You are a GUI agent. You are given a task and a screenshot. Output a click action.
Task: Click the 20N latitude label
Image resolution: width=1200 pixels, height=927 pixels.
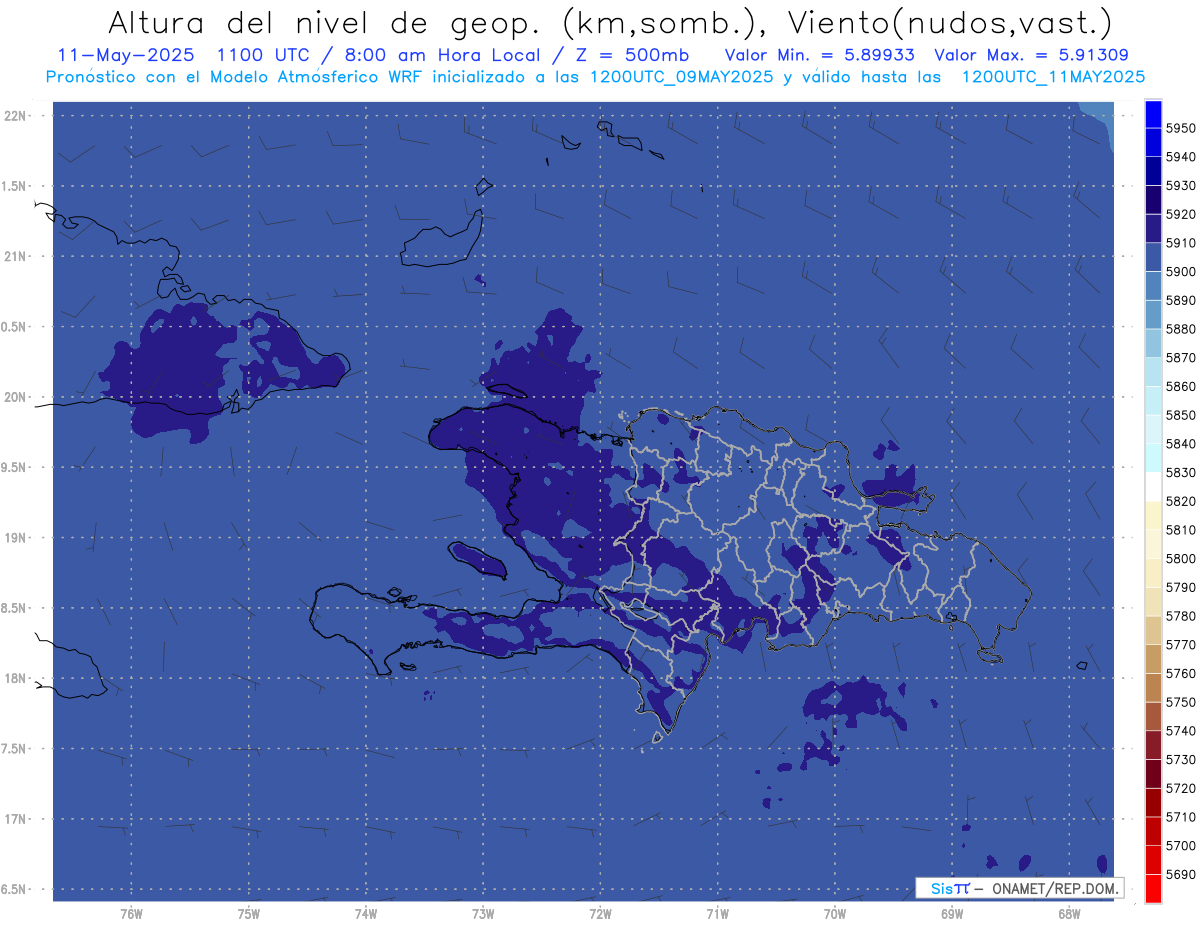pyautogui.click(x=17, y=397)
